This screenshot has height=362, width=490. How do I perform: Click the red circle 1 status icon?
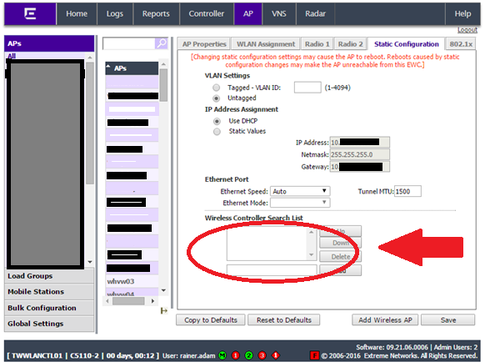(x=236, y=355)
